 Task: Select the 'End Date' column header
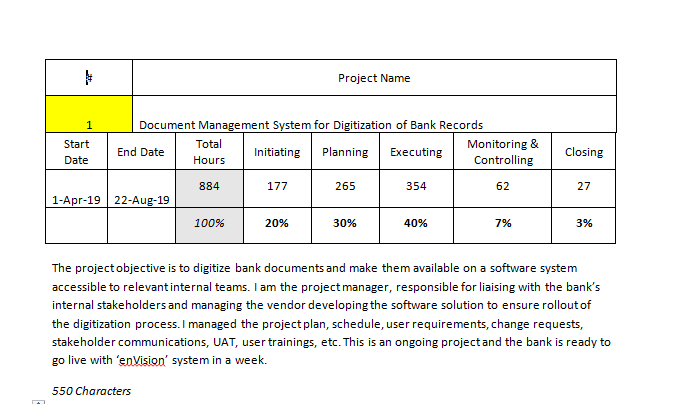click(141, 152)
